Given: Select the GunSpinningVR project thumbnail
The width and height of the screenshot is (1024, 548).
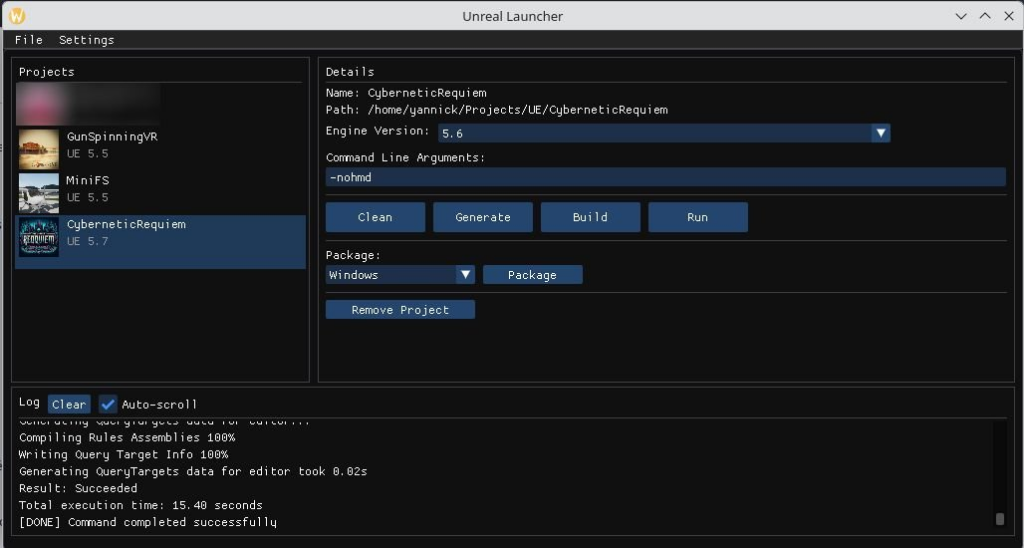Looking at the screenshot, I should (39, 149).
